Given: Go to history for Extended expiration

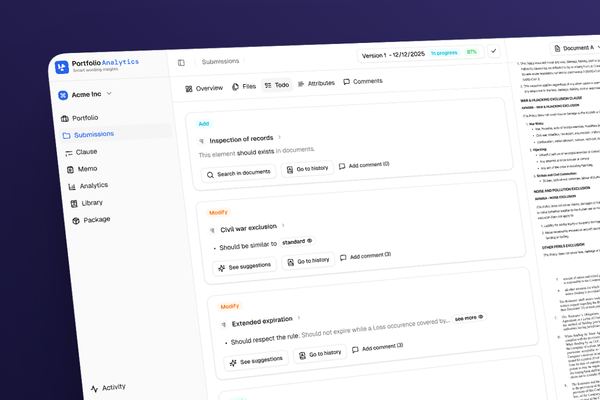Looking at the screenshot, I should point(320,354).
